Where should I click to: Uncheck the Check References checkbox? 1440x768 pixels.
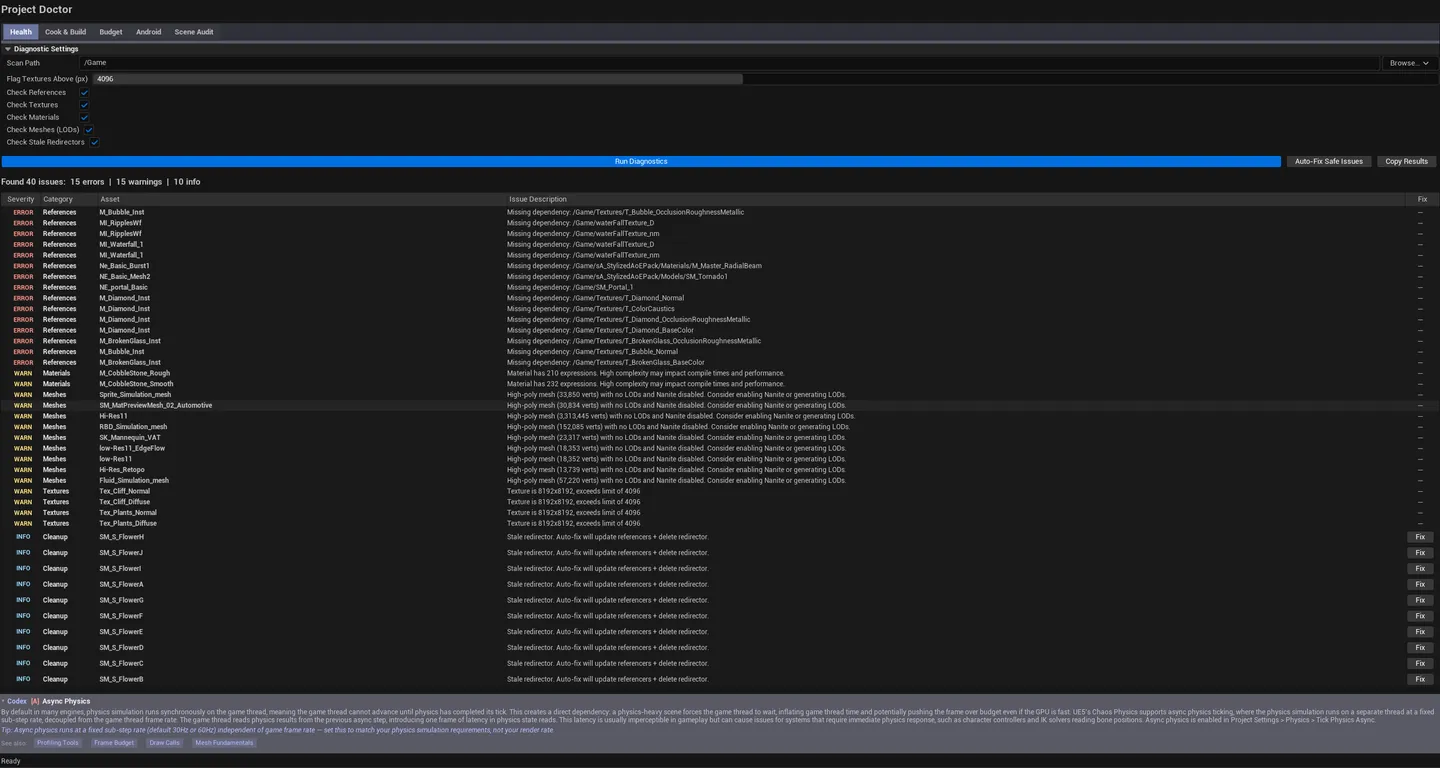(x=84, y=92)
